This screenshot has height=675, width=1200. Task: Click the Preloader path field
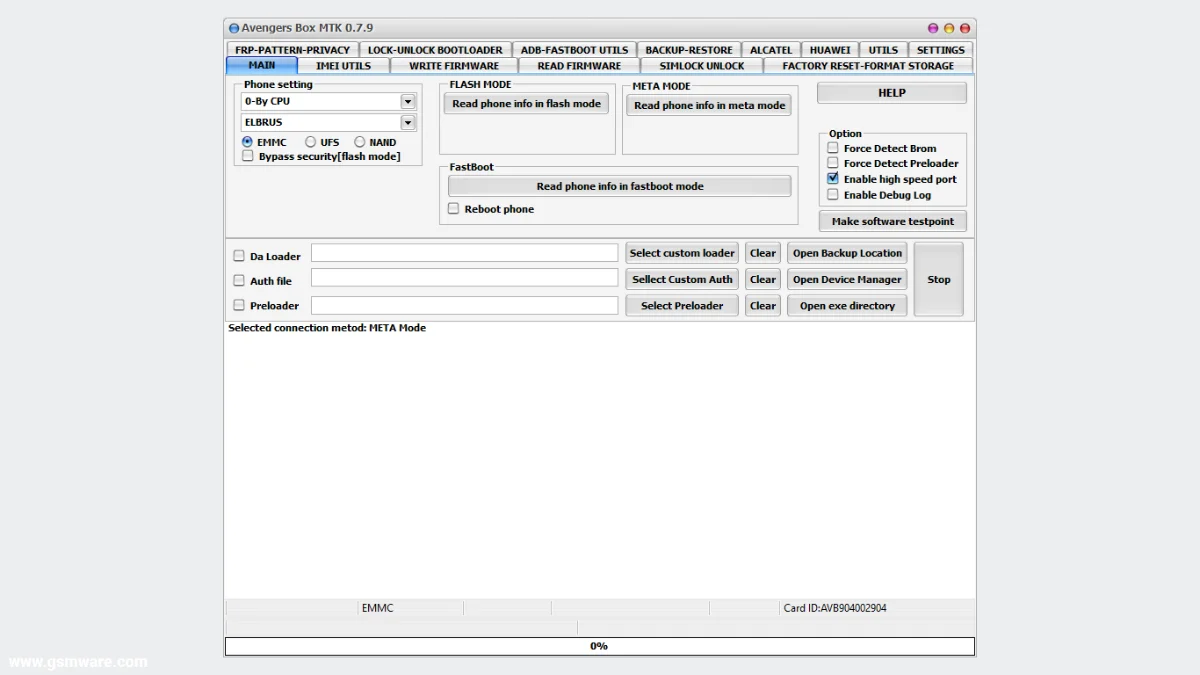(x=465, y=305)
